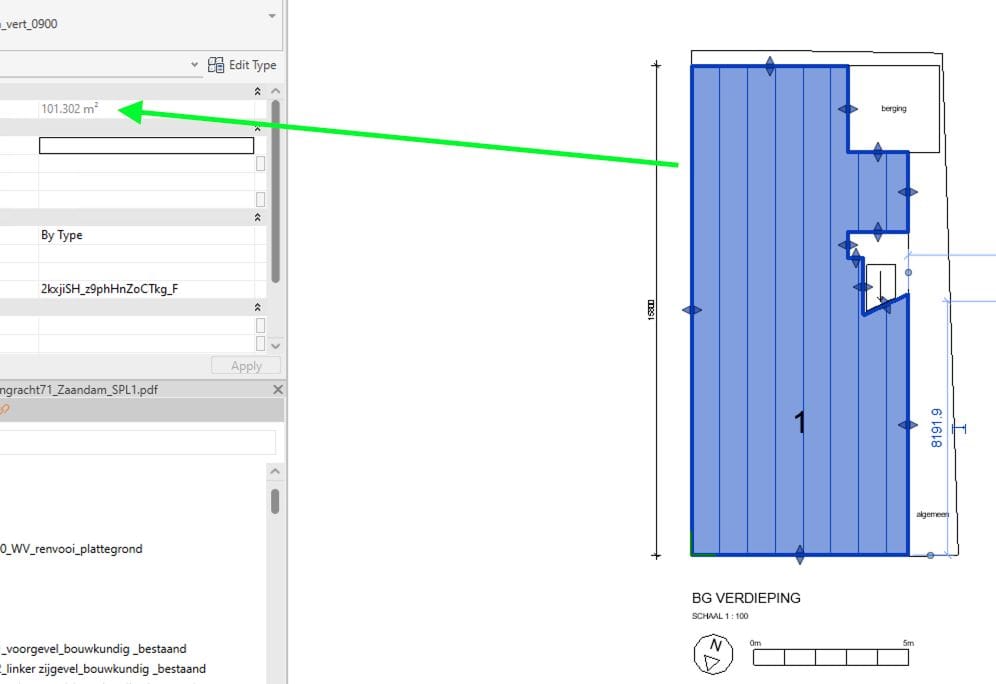Click the temporary dimension toggle symbol near 8191.9

click(961, 429)
